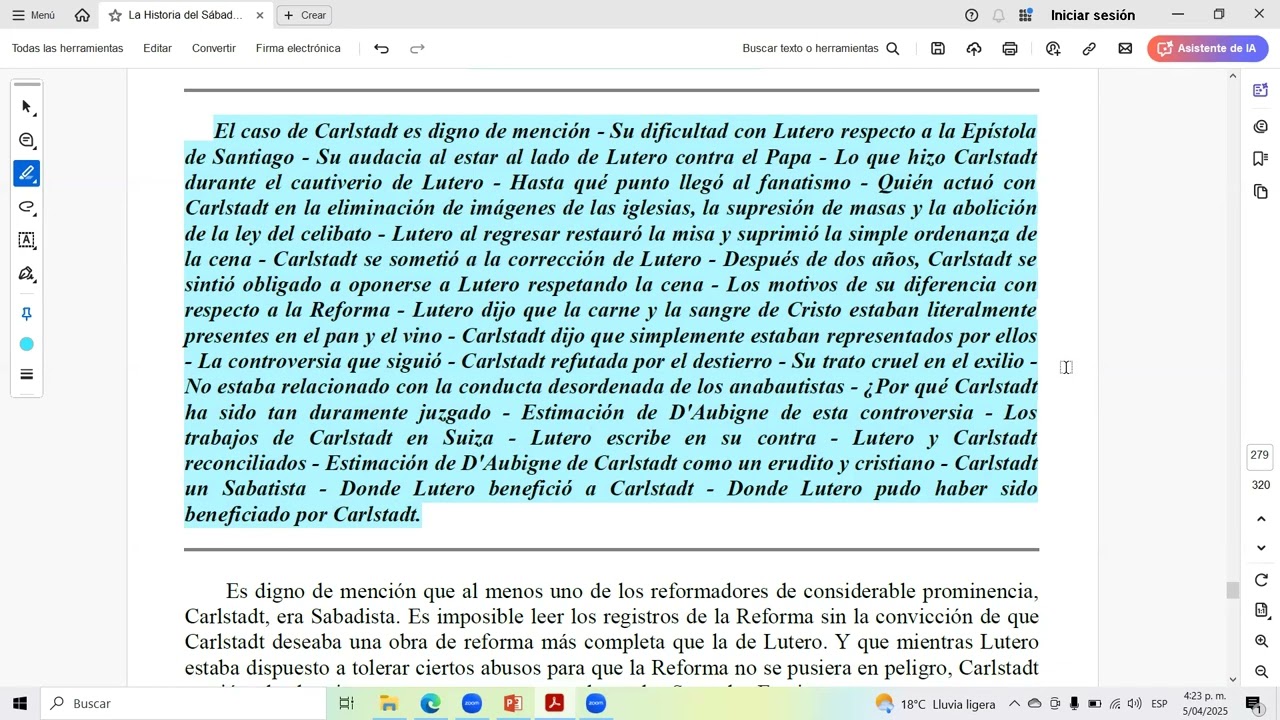This screenshot has height=720, width=1280.
Task: Redo the last action
Action: click(x=418, y=48)
